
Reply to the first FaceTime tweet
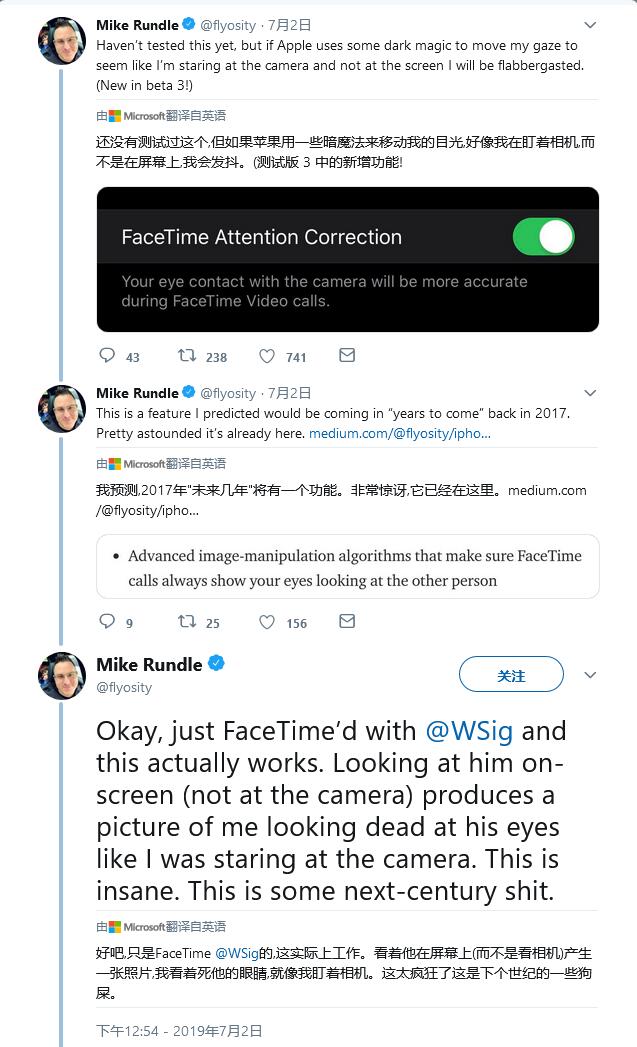108,355
